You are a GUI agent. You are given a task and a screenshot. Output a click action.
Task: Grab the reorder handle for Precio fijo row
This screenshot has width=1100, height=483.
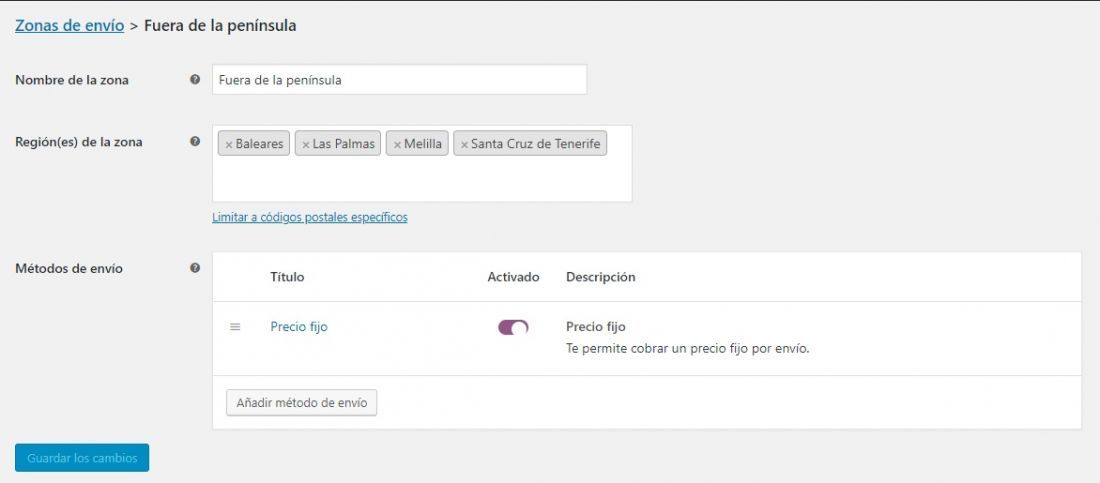pos(235,326)
